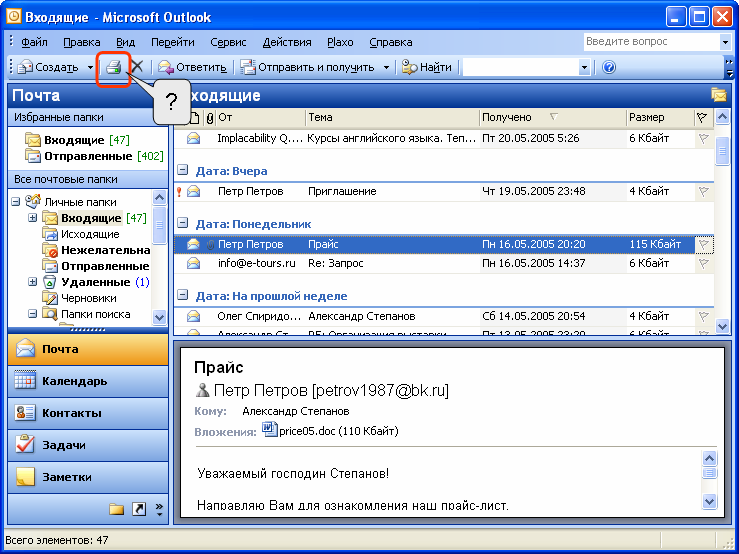Open the Действия menu
Screen dimensions: 739x554
[x=287, y=42]
